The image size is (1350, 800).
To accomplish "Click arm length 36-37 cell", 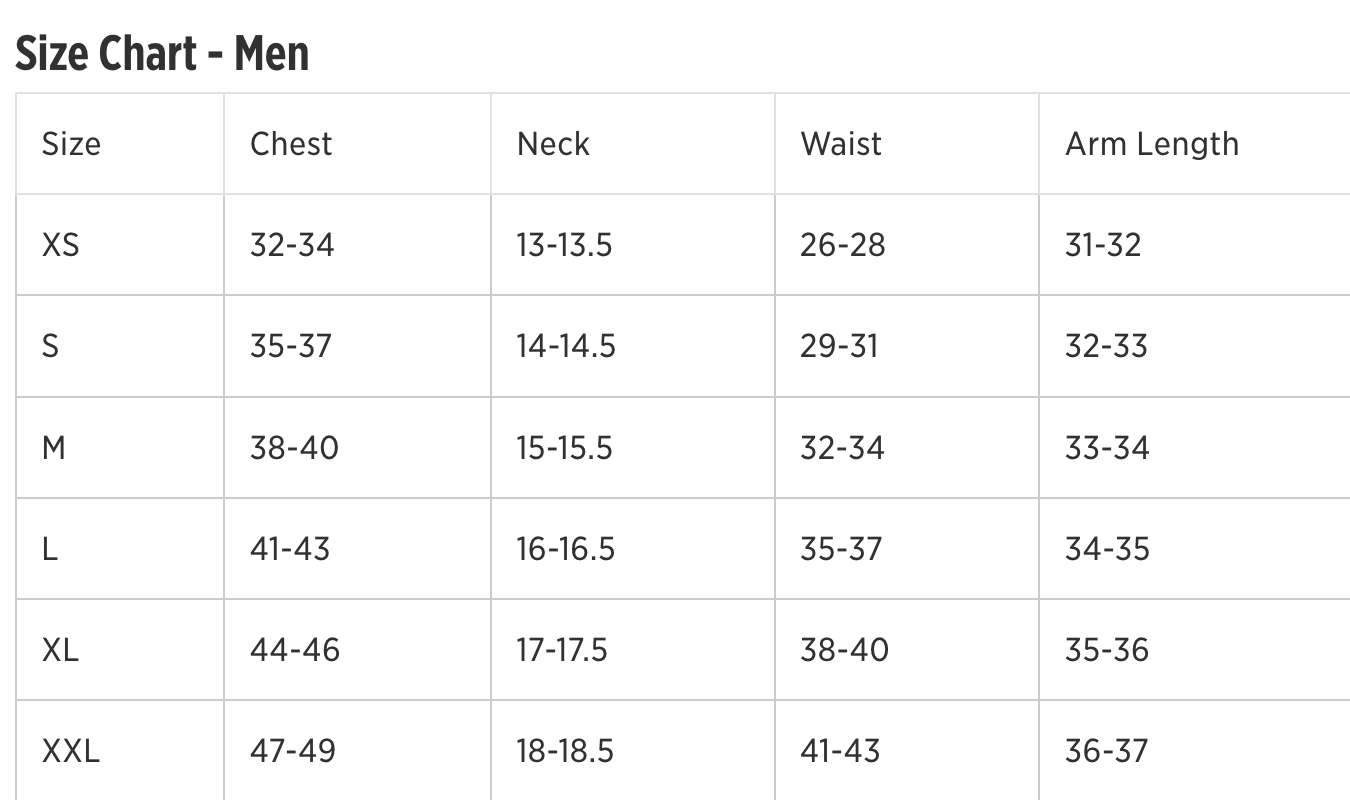I will pyautogui.click(x=1106, y=751).
